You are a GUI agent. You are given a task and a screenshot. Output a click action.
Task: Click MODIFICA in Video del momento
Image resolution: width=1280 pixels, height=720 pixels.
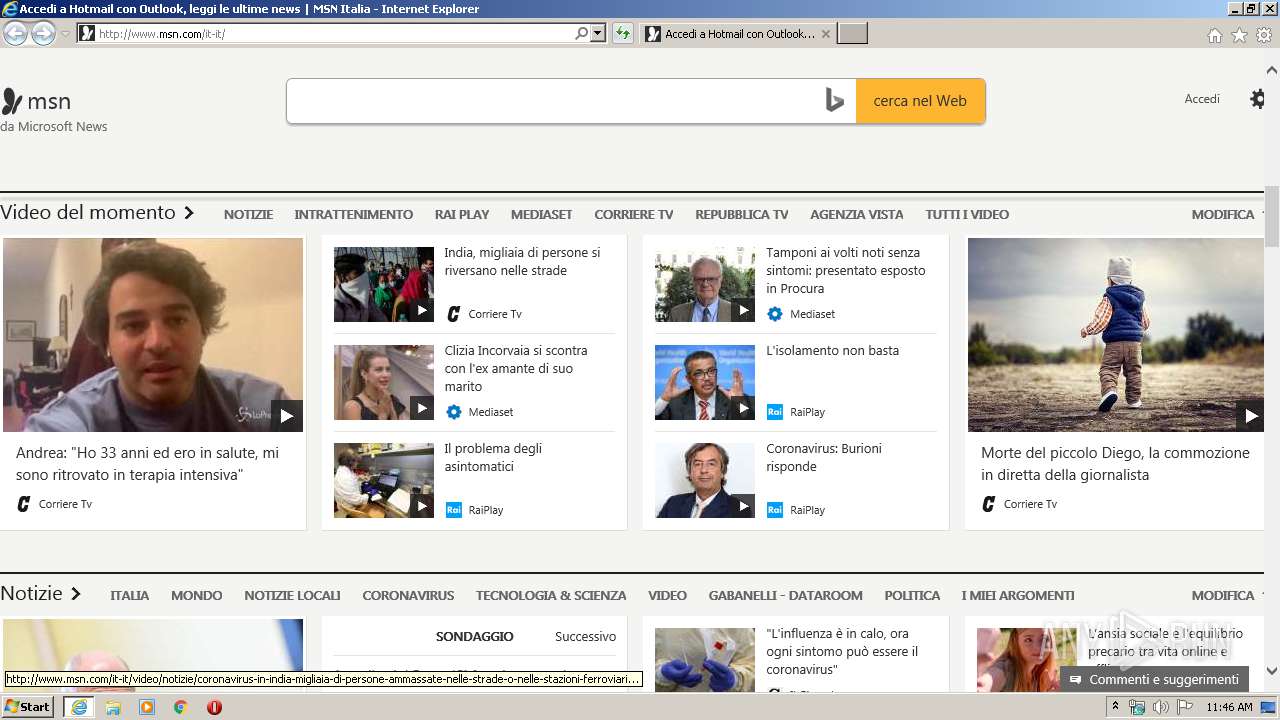point(1223,214)
